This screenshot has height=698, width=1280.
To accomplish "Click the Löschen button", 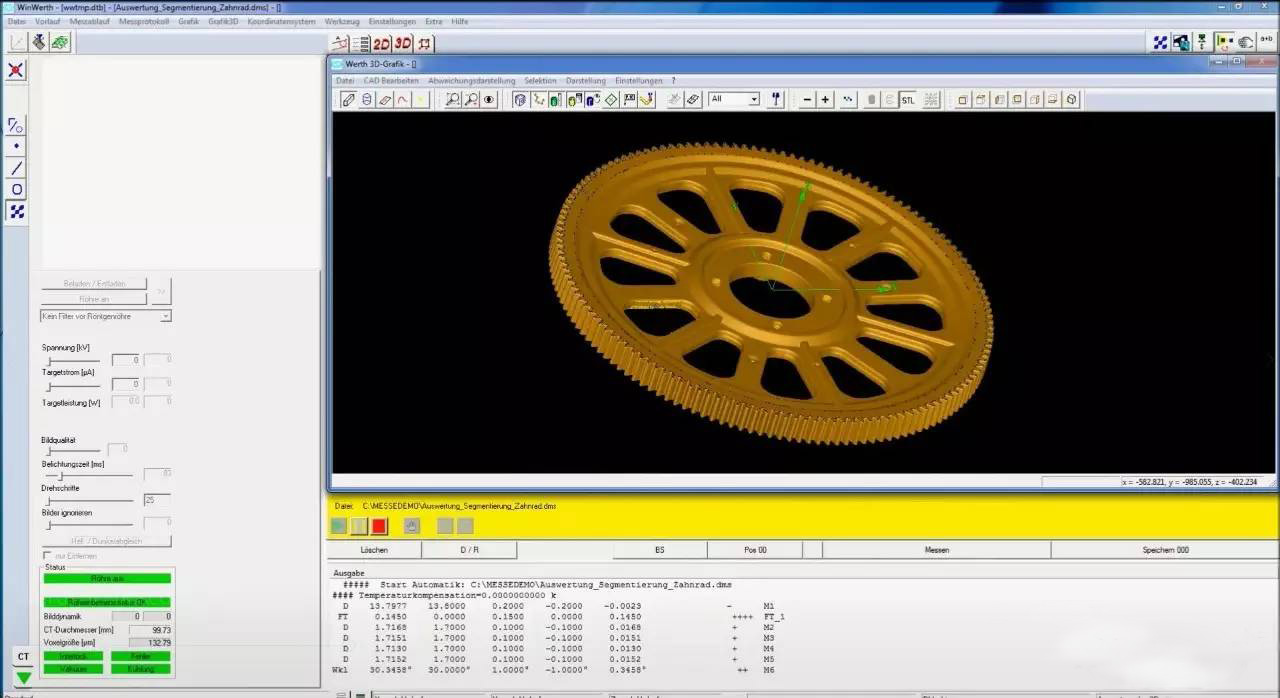I will click(374, 550).
